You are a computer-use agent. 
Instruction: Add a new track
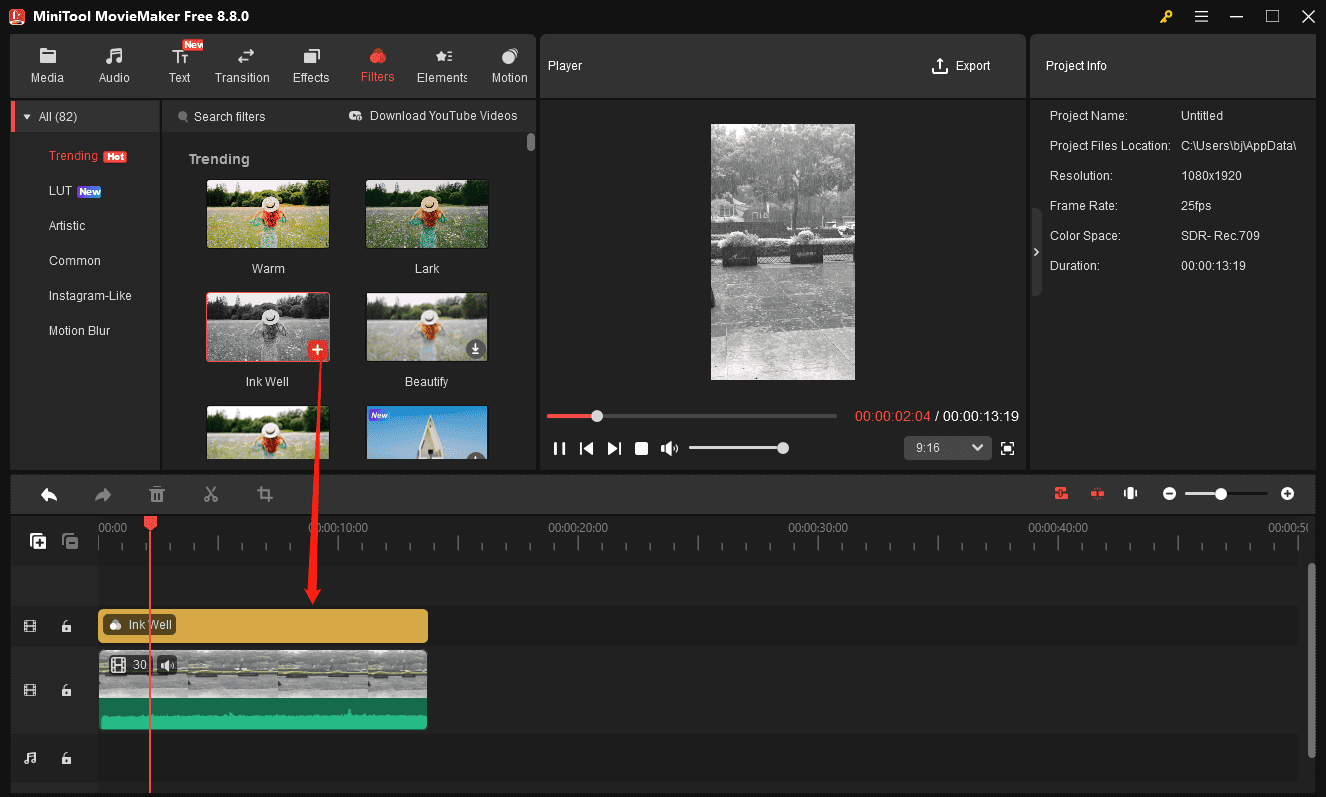(38, 541)
